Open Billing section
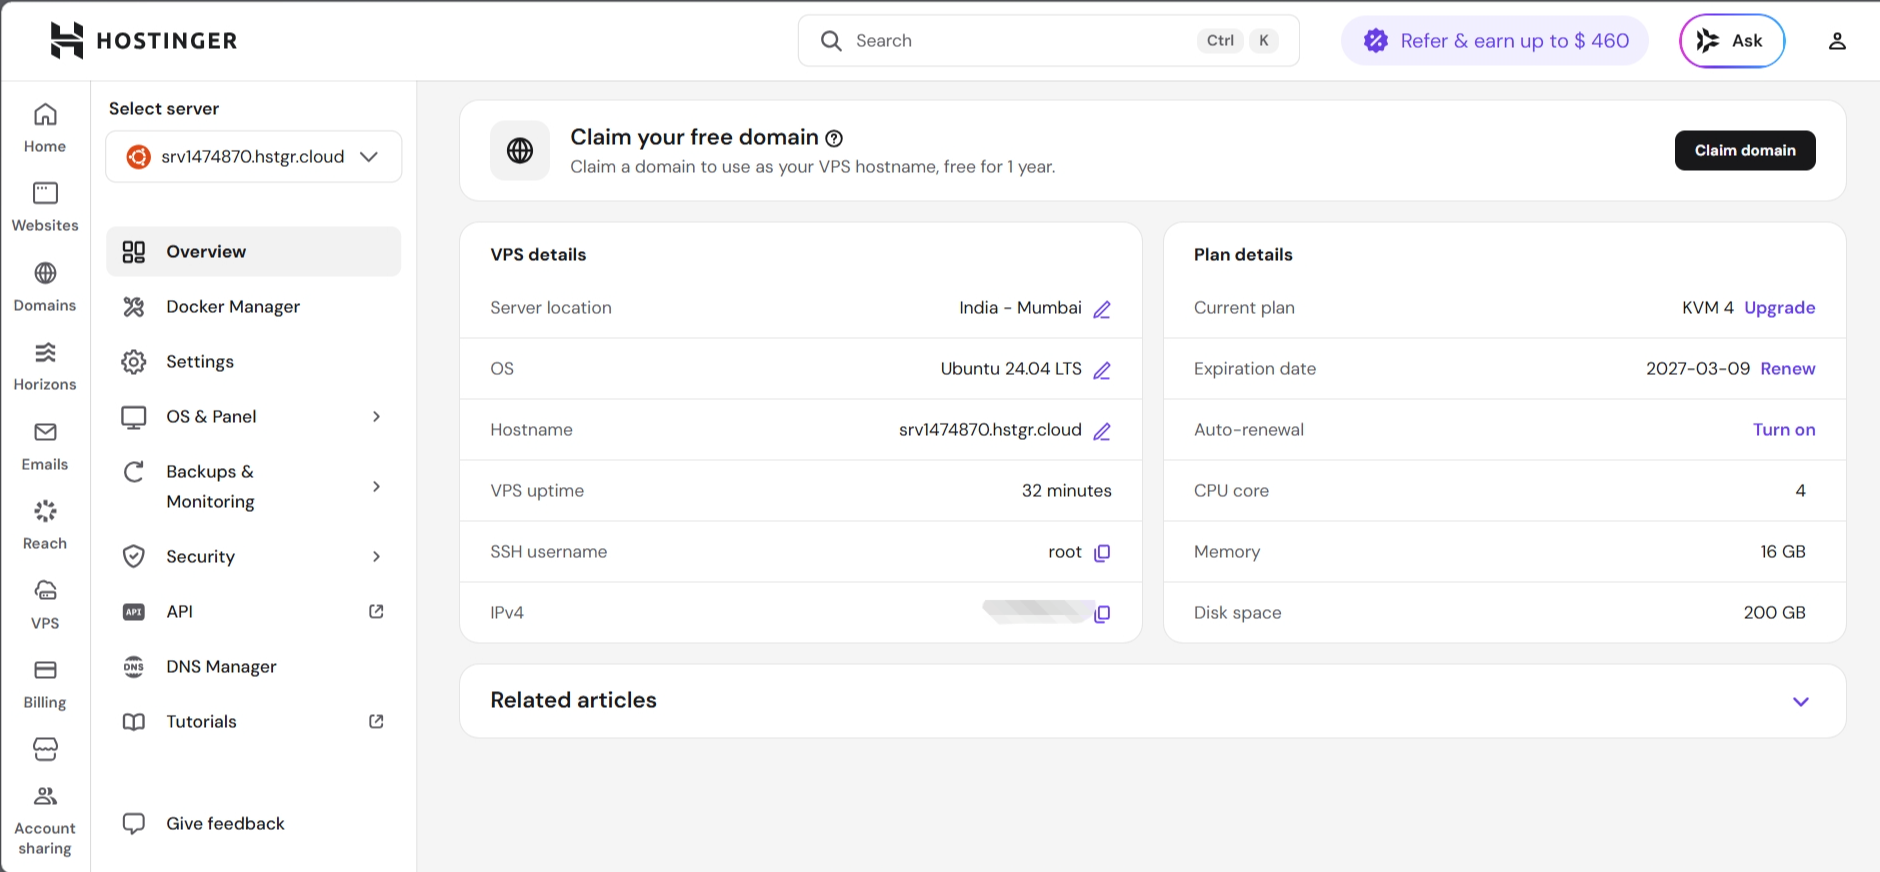Viewport: 1880px width, 872px height. point(45,684)
